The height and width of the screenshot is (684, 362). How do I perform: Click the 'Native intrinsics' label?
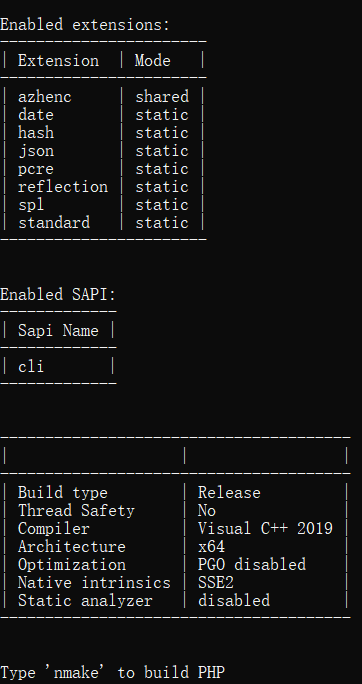(94, 583)
